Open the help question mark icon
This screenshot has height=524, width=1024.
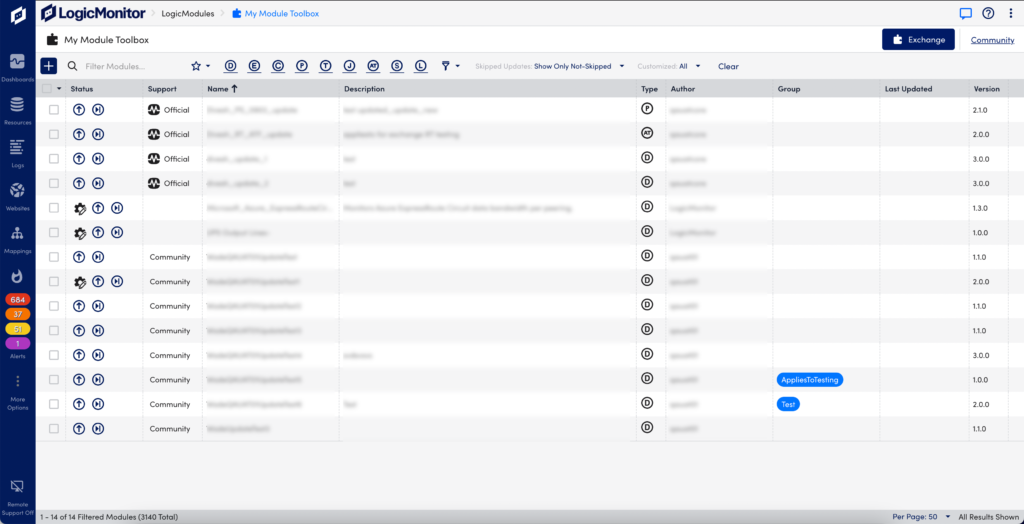987,13
